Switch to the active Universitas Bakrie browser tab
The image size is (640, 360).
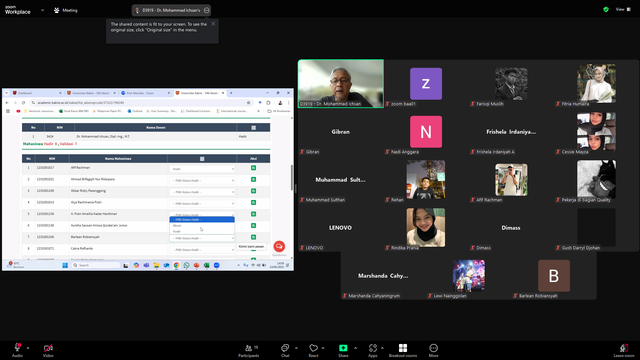point(199,93)
